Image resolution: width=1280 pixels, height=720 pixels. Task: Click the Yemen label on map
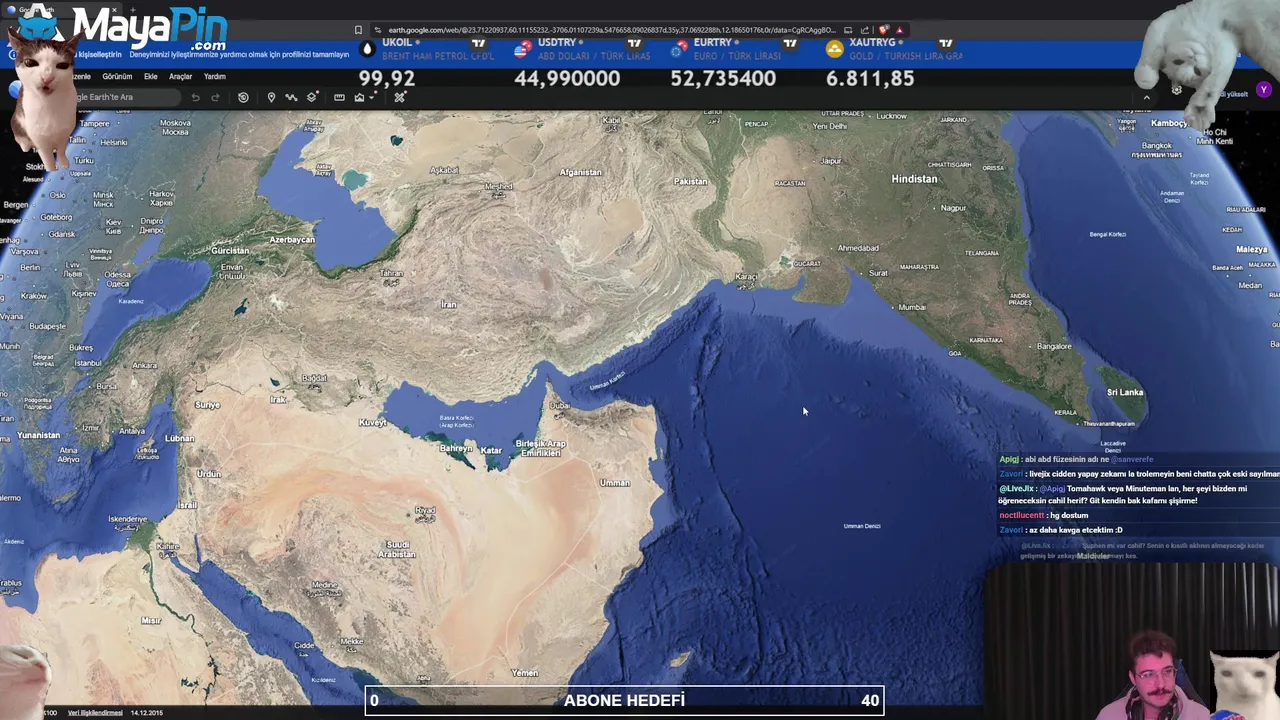(x=525, y=673)
